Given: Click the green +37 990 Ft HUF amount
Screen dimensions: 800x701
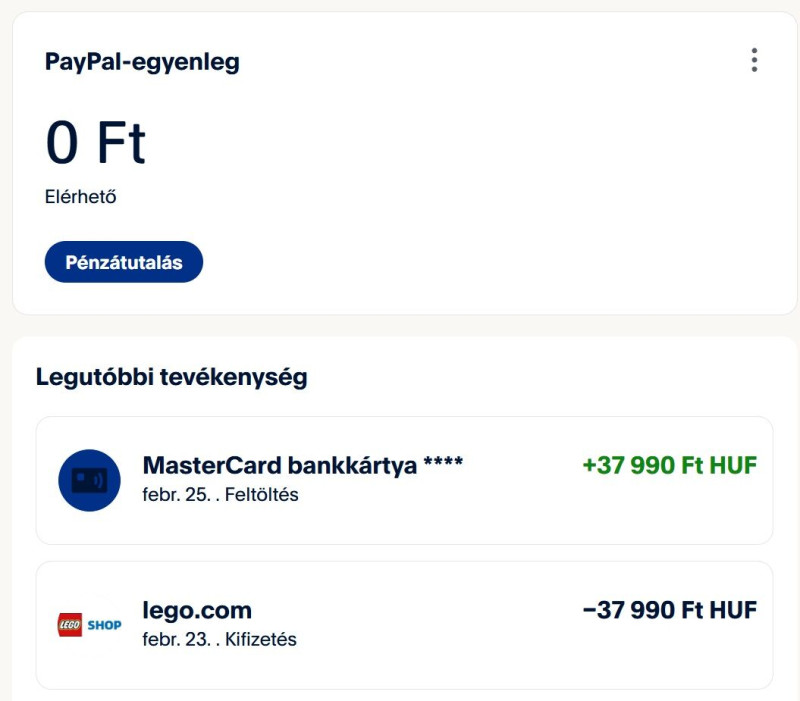Looking at the screenshot, I should 669,465.
